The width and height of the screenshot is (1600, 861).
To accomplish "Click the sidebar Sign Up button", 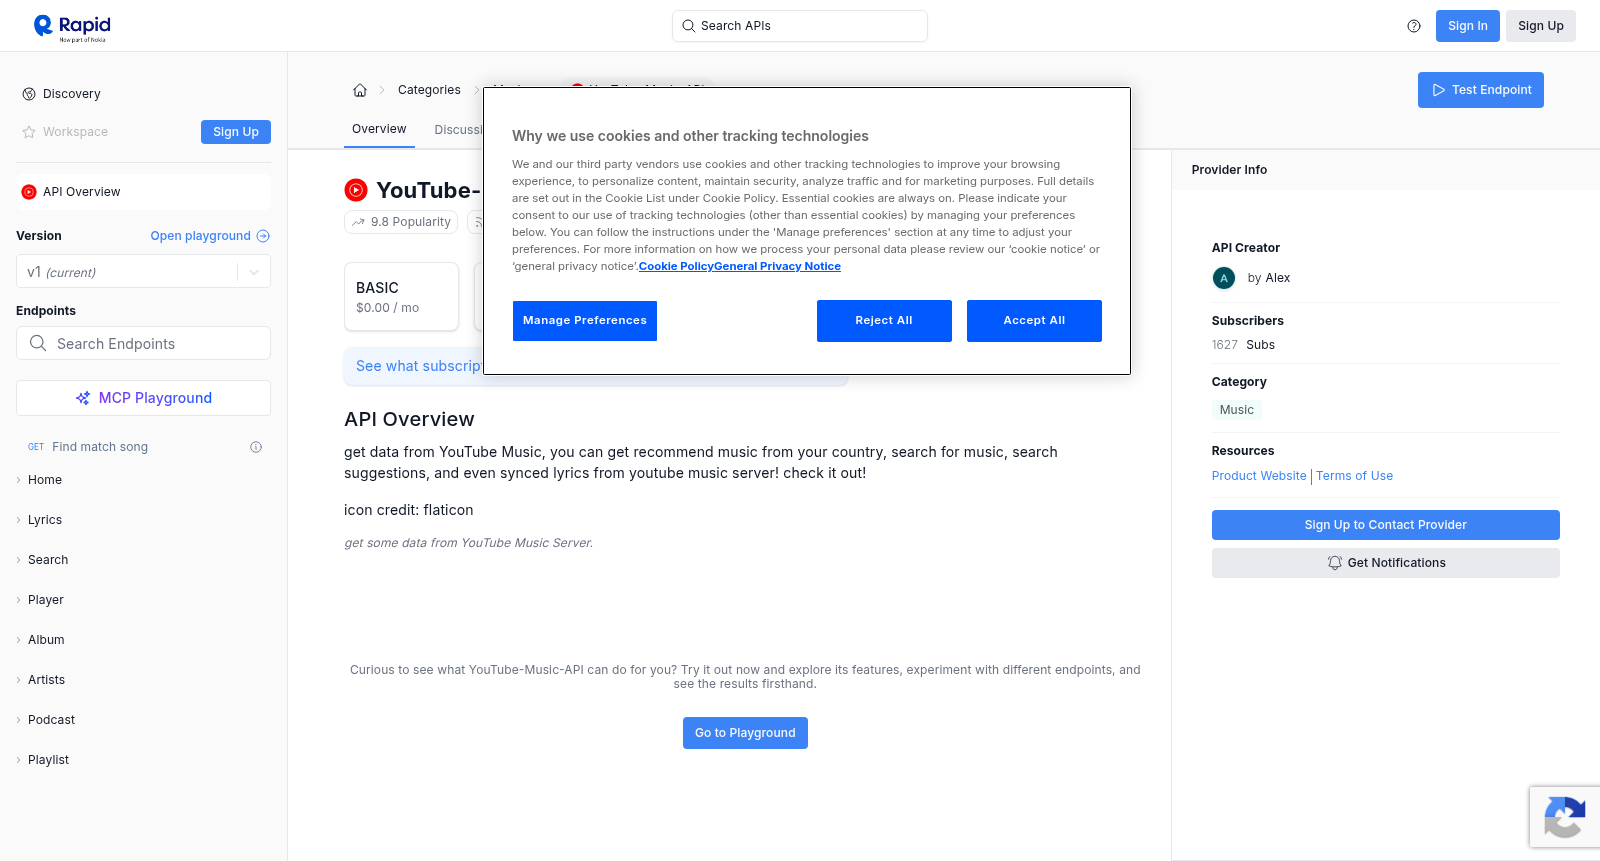I will pos(236,132).
